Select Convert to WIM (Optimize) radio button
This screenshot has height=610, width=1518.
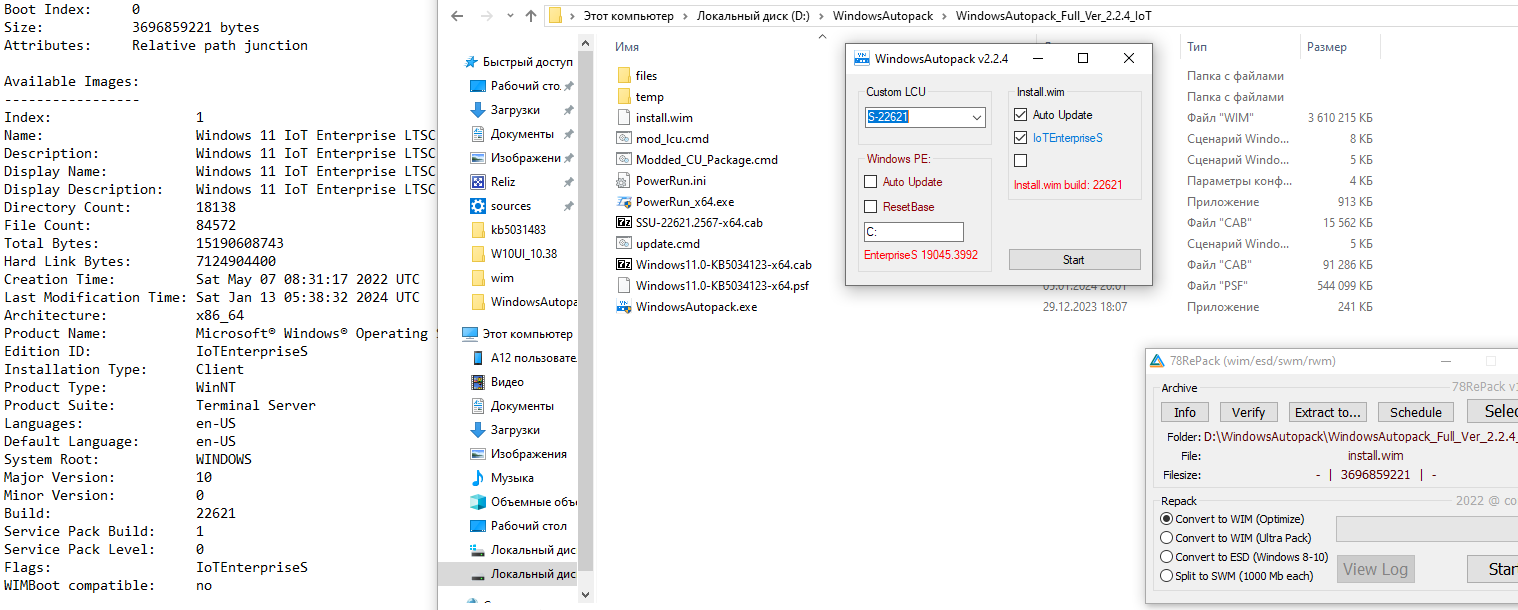(x=1166, y=519)
